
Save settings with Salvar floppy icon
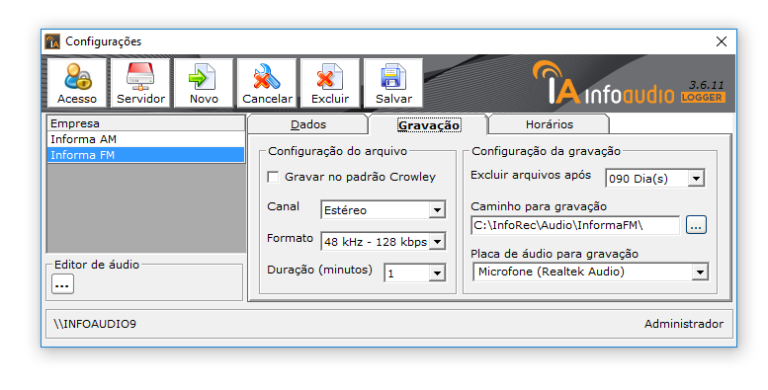tap(393, 83)
